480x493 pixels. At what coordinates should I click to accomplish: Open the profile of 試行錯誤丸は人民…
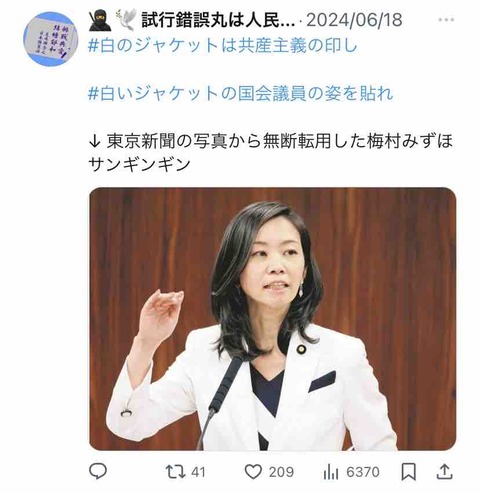pyautogui.click(x=218, y=20)
